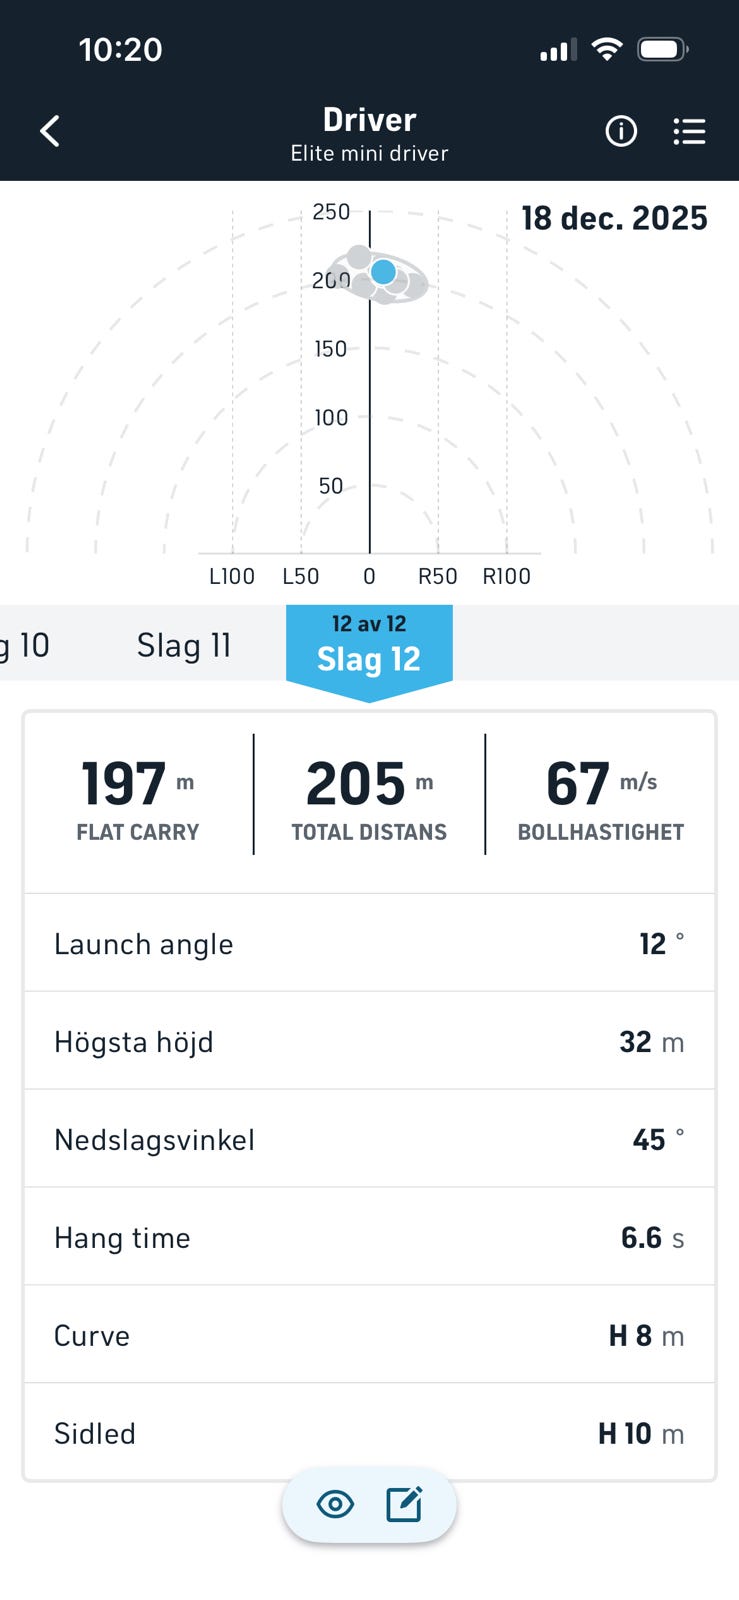Tap the Bollhastighet 67 m/s stat

pyautogui.click(x=600, y=798)
